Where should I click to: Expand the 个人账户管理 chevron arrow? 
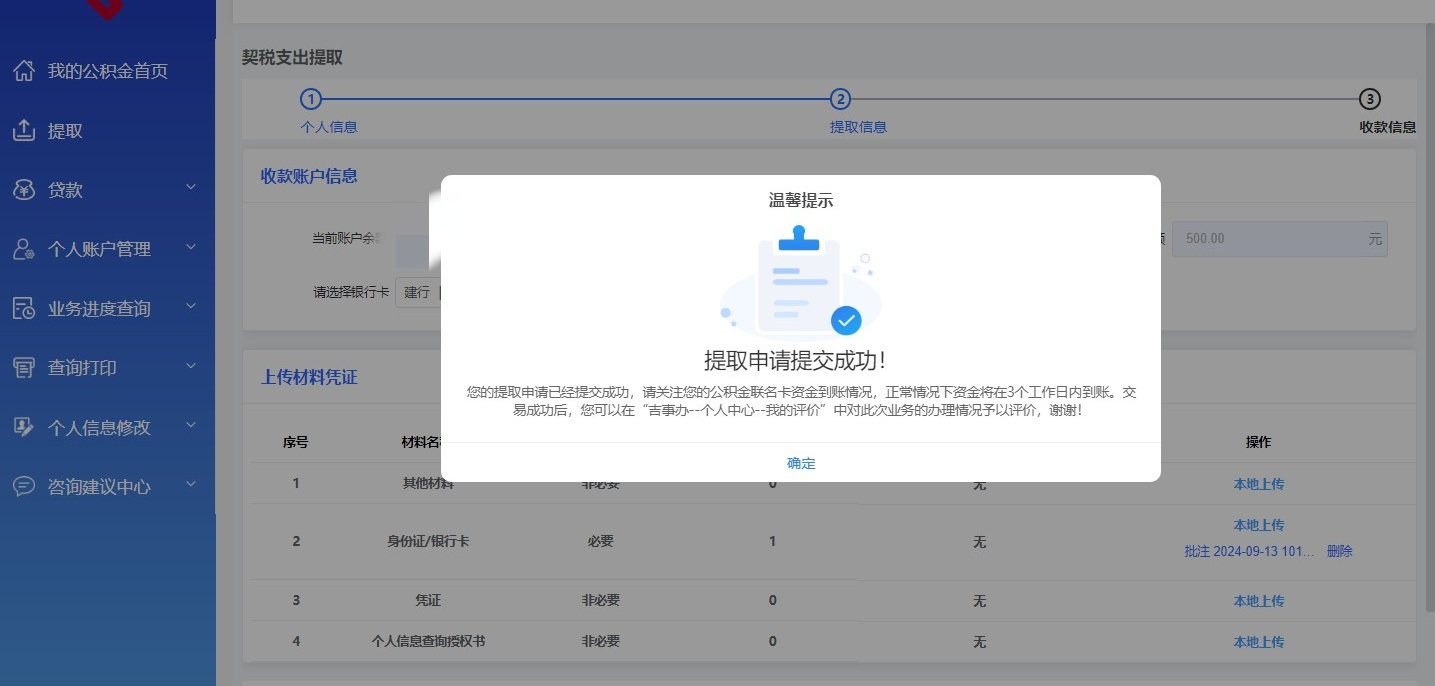click(191, 248)
